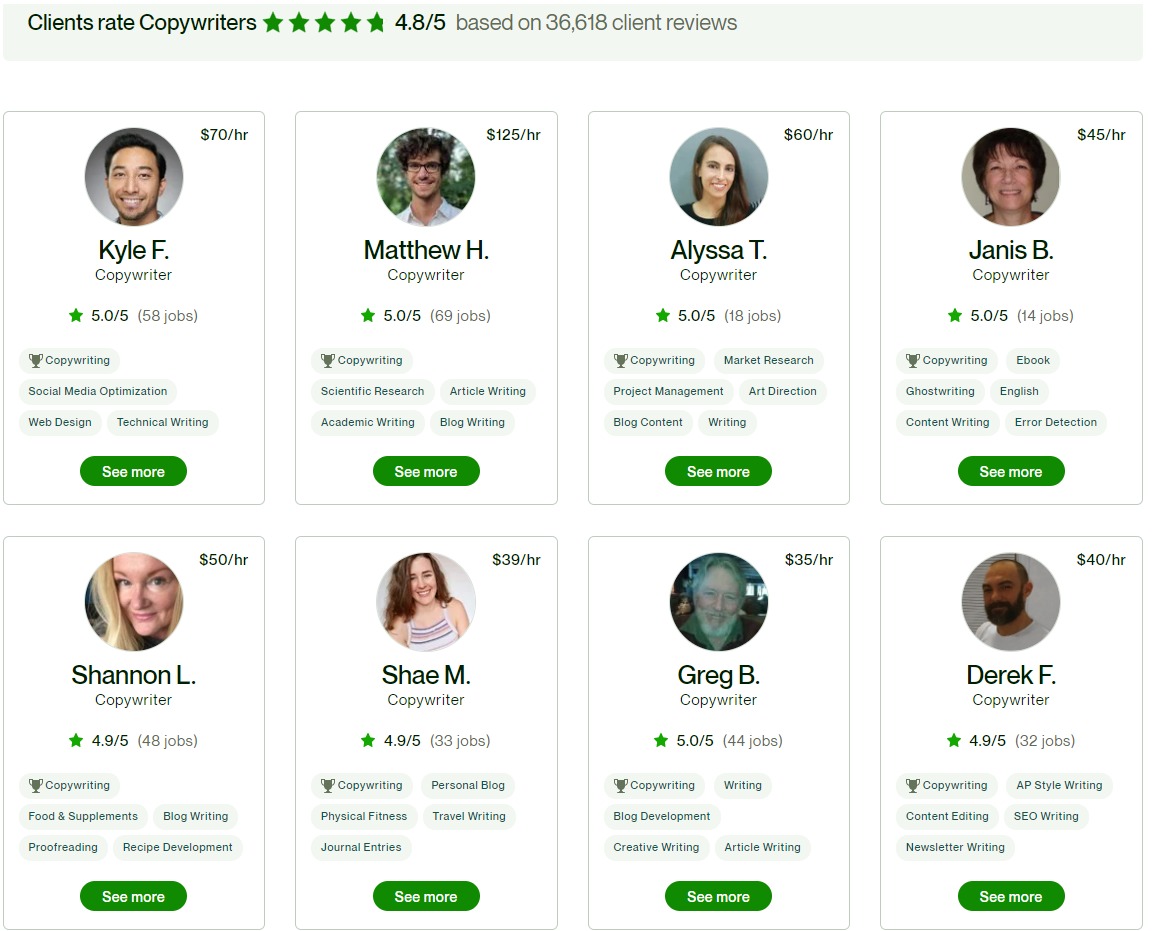Click See more on Kyle F.'s card

(133, 471)
